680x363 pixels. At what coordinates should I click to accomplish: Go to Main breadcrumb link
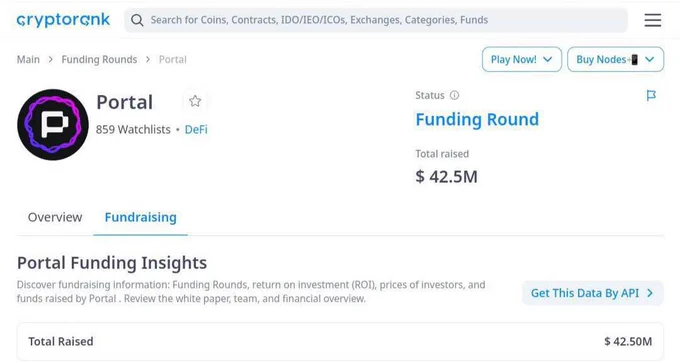pyautogui.click(x=28, y=59)
